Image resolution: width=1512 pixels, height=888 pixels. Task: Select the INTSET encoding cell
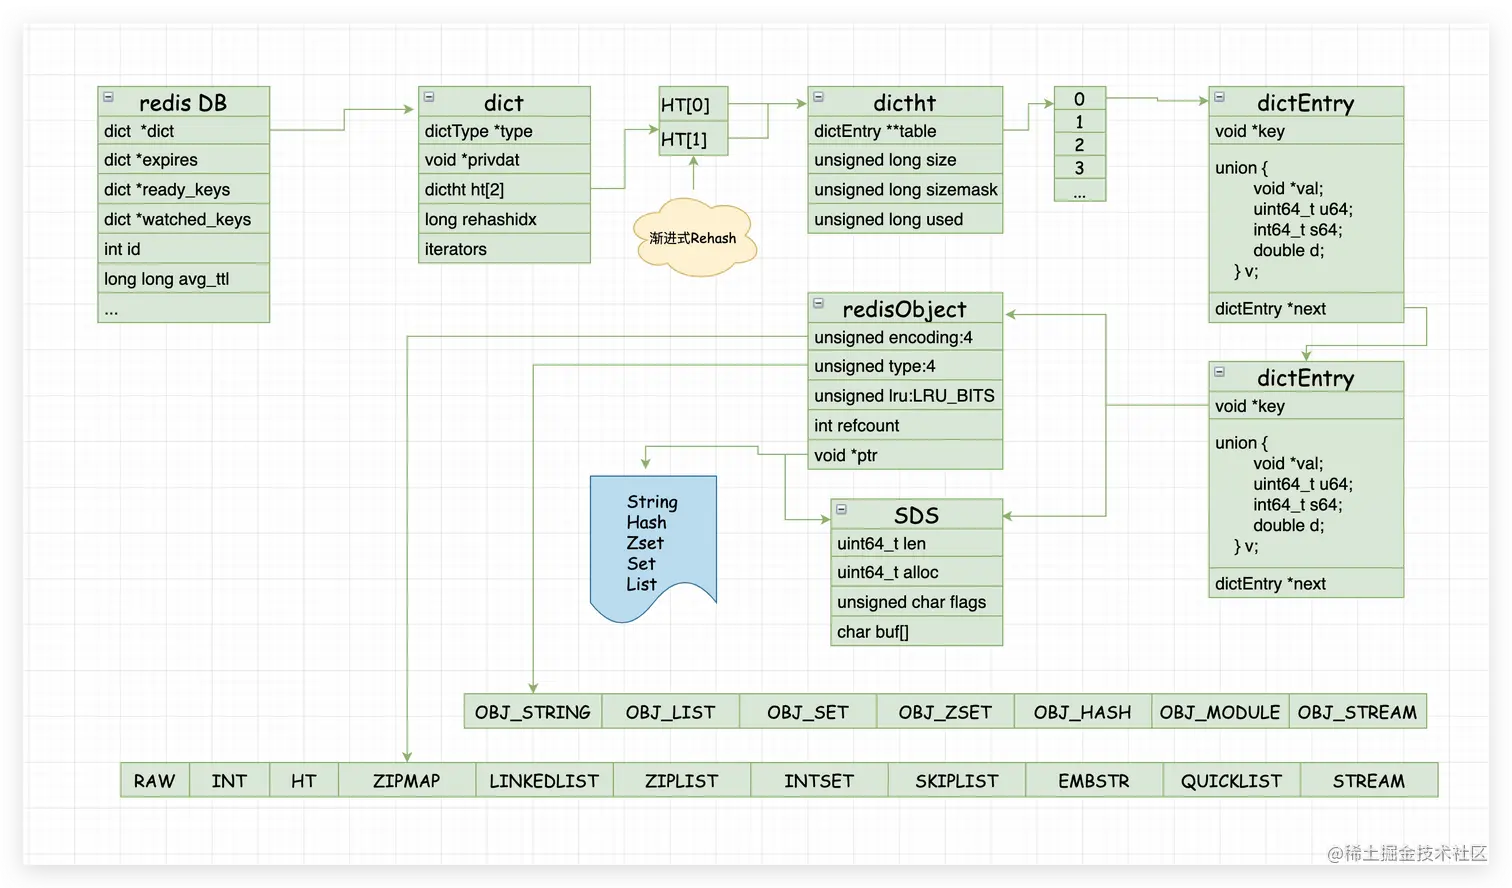click(x=819, y=781)
